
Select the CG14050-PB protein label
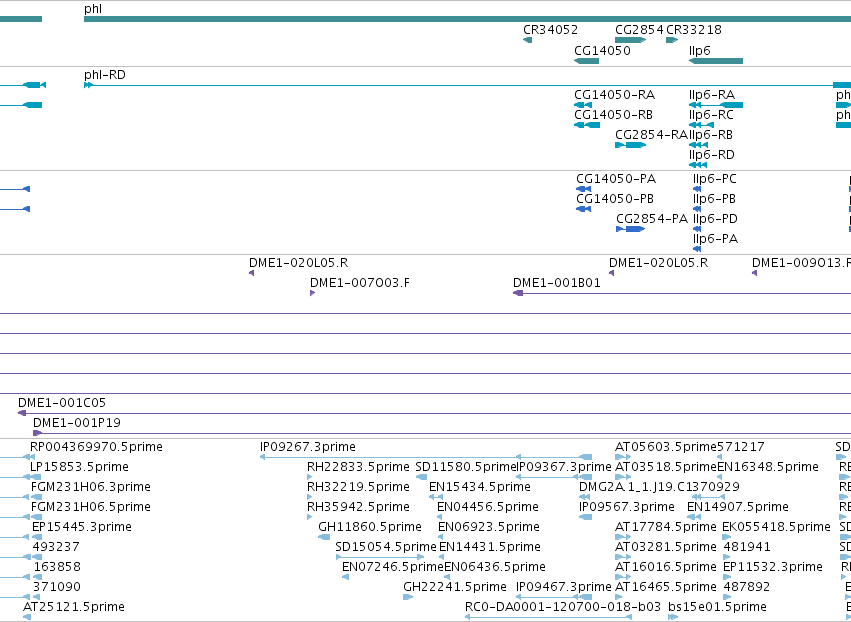click(x=615, y=199)
